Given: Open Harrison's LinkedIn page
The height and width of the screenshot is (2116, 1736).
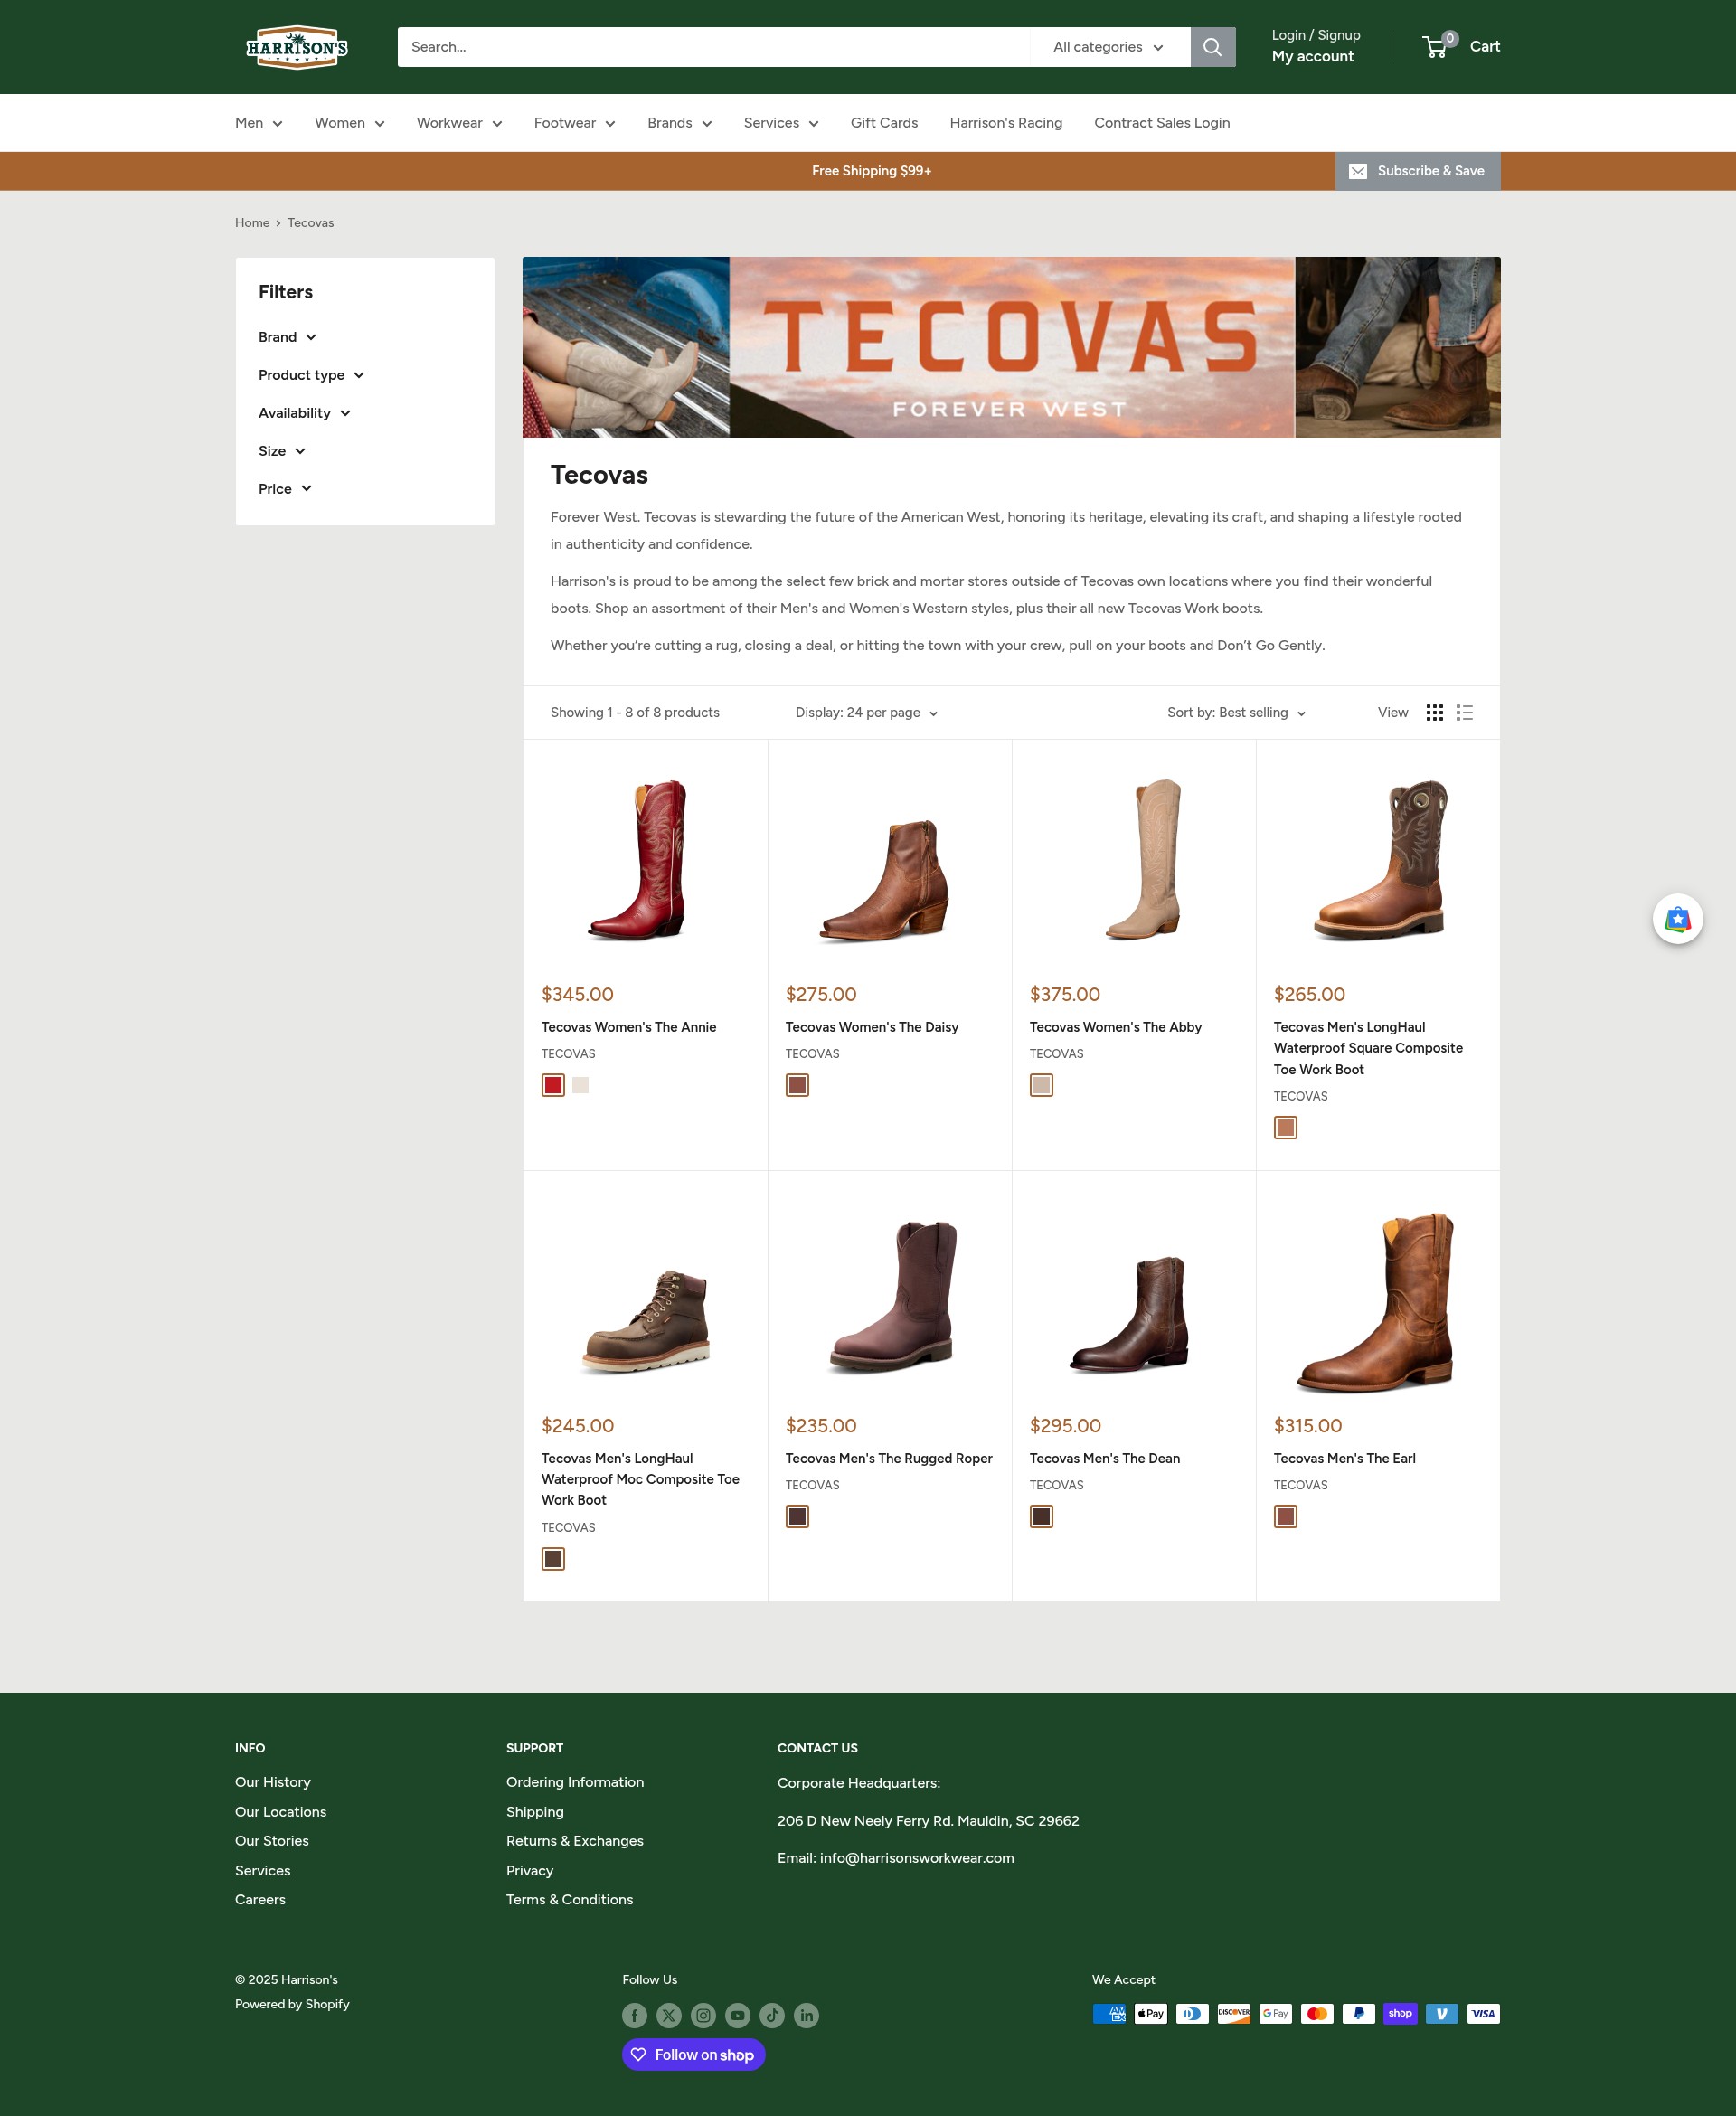Looking at the screenshot, I should [x=806, y=2015].
